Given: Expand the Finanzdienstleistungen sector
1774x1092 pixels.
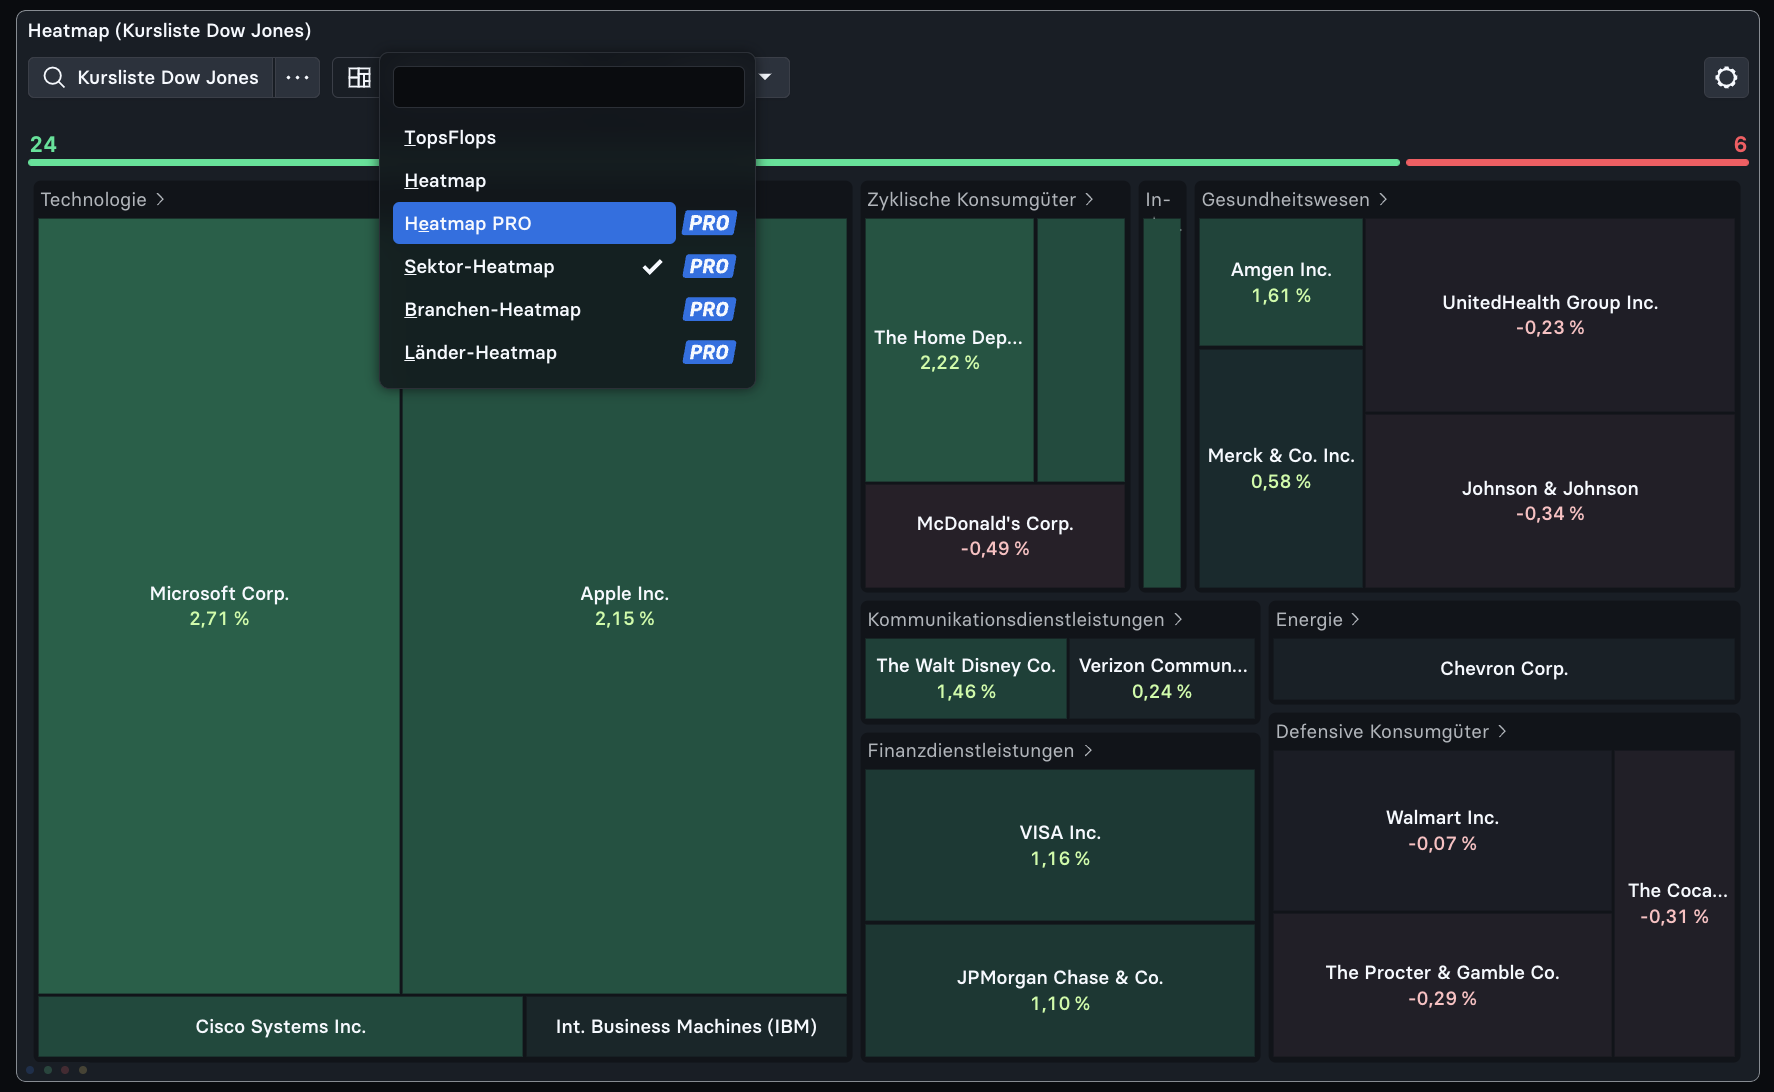Looking at the screenshot, I should 980,750.
